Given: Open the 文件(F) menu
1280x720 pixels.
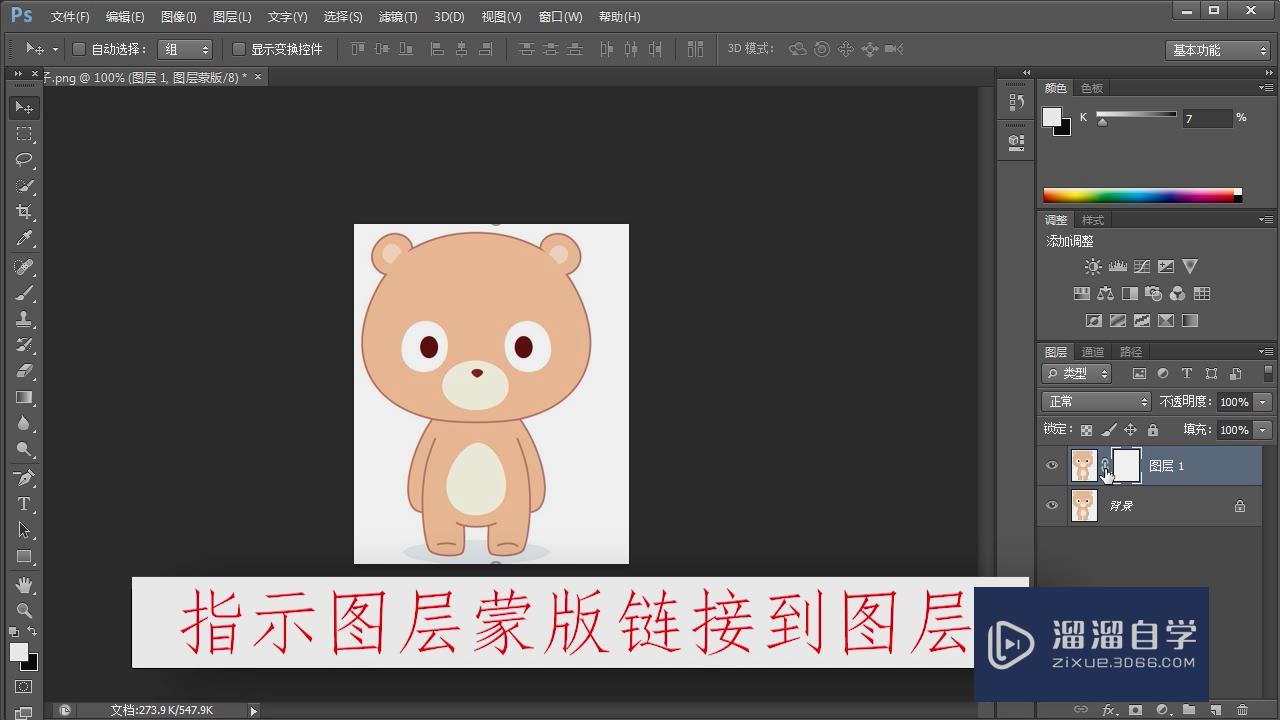Looking at the screenshot, I should (70, 17).
